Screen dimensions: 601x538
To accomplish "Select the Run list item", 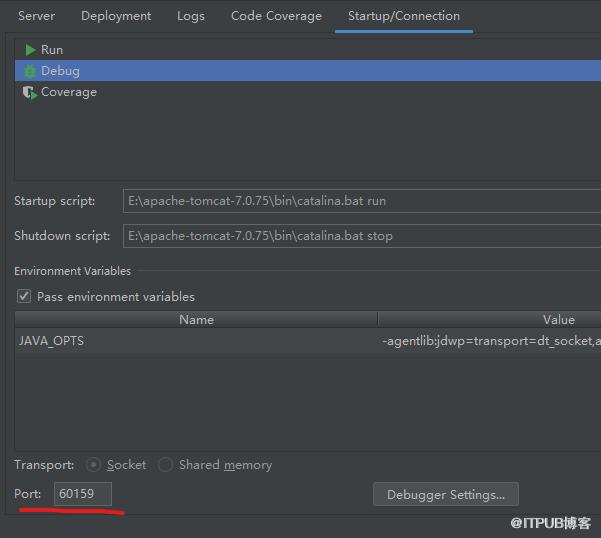I will [x=308, y=50].
